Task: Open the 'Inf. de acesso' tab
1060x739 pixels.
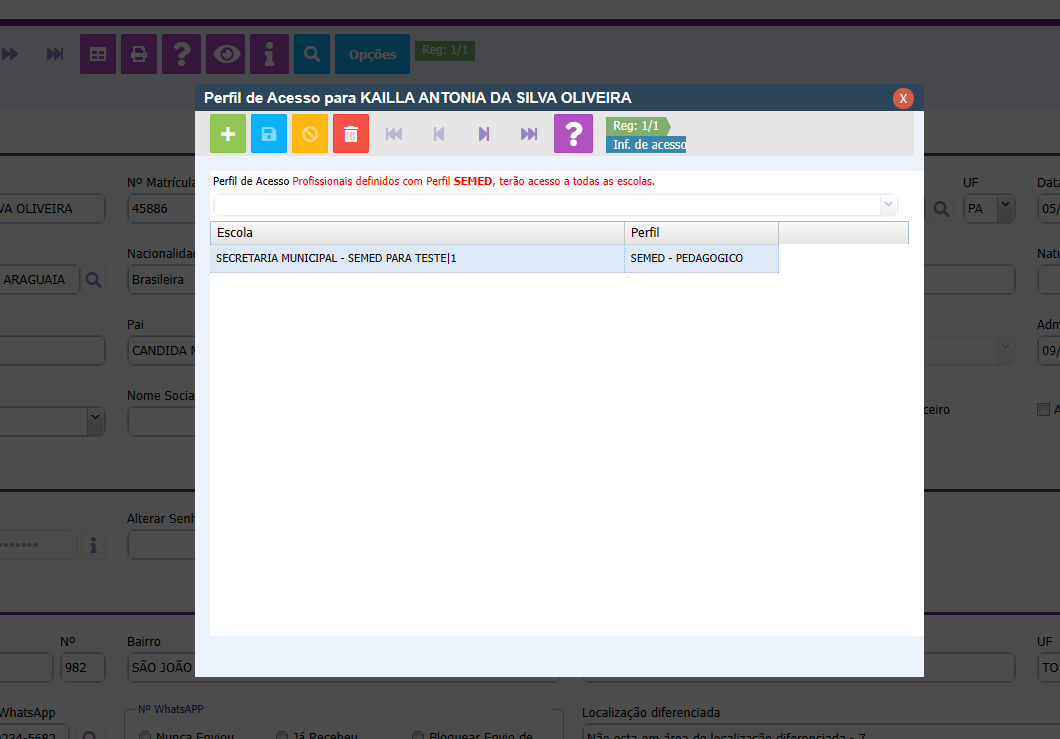Action: point(648,145)
